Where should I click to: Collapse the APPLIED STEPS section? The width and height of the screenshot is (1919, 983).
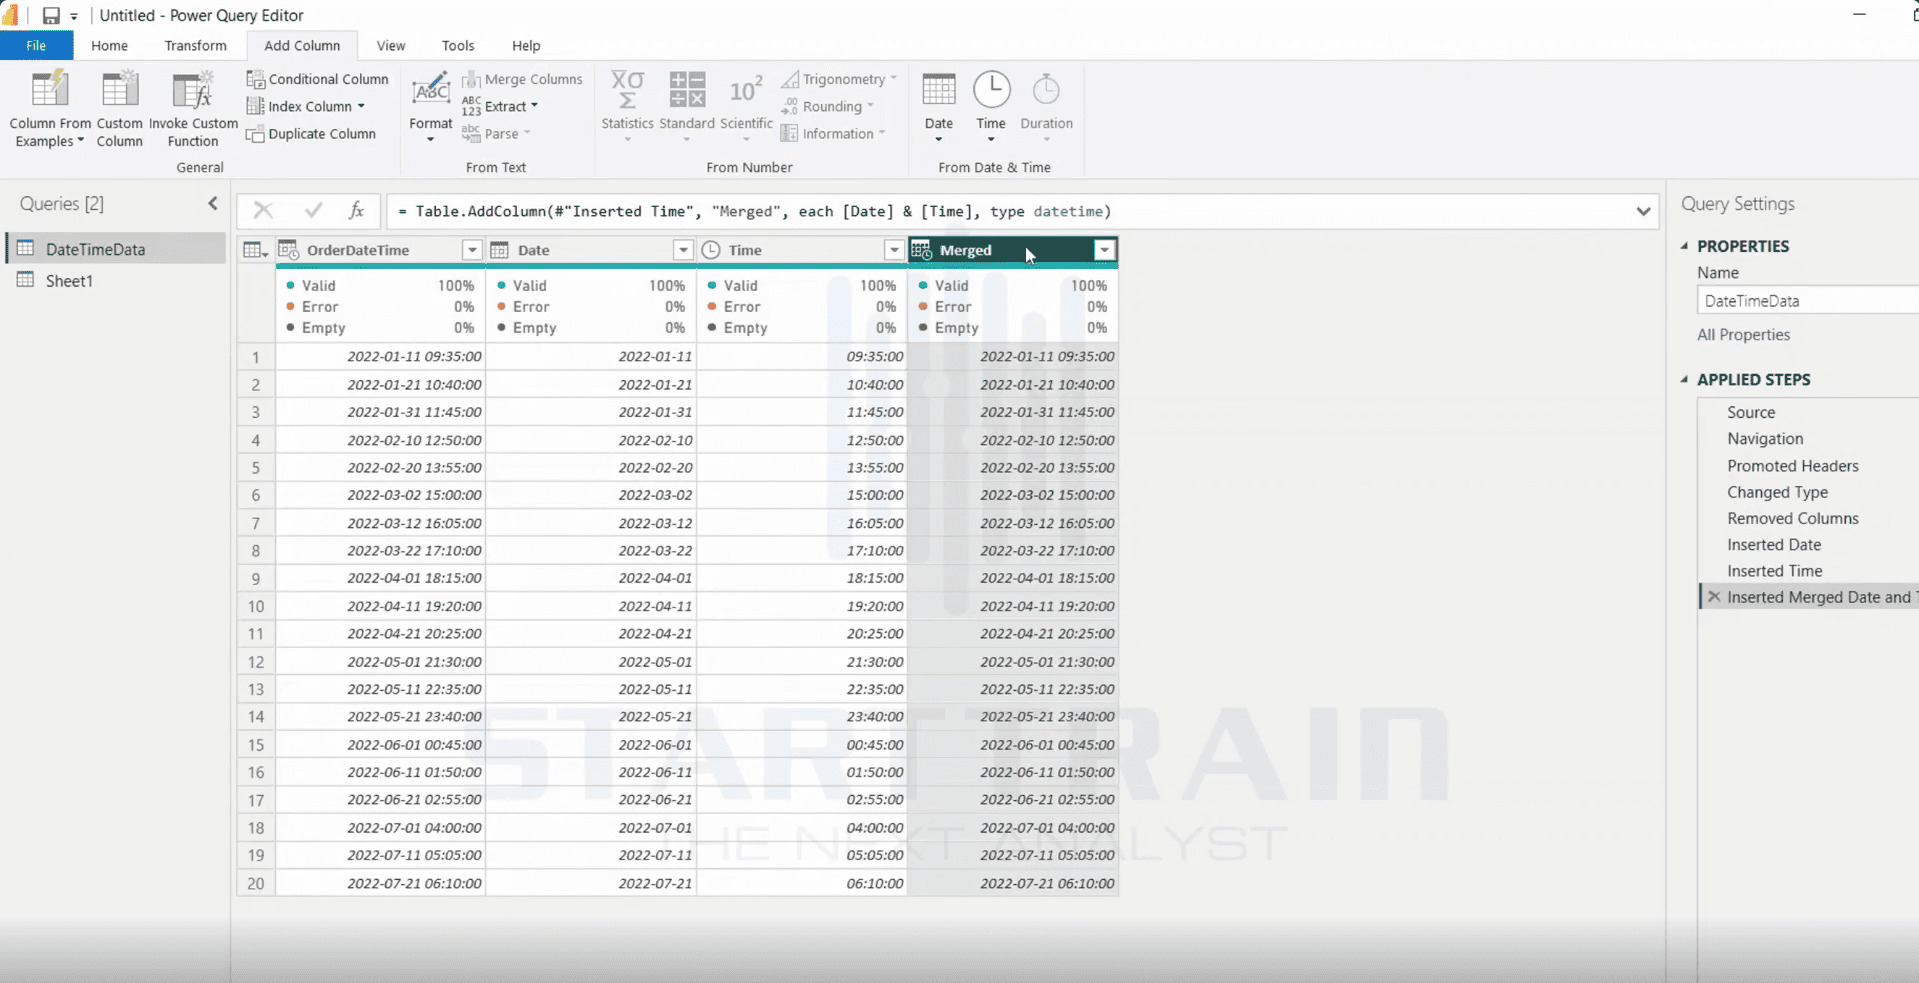coord(1685,380)
